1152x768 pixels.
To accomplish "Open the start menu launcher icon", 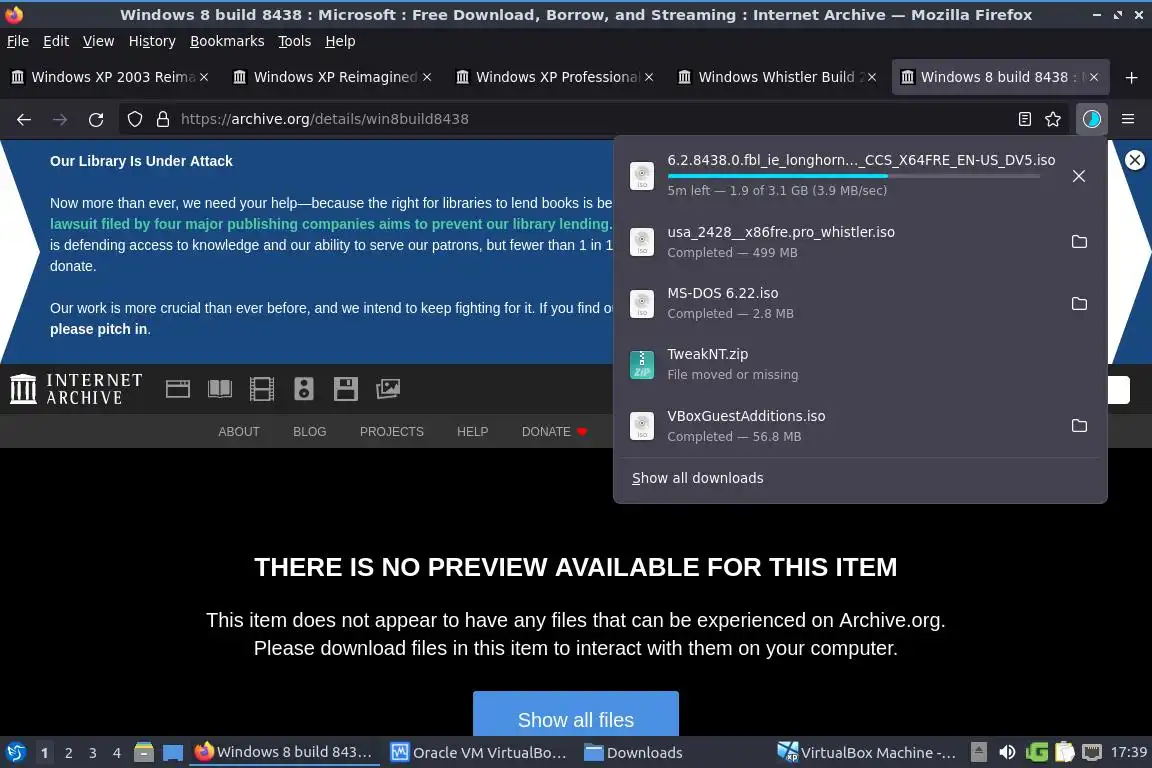I will [15, 753].
